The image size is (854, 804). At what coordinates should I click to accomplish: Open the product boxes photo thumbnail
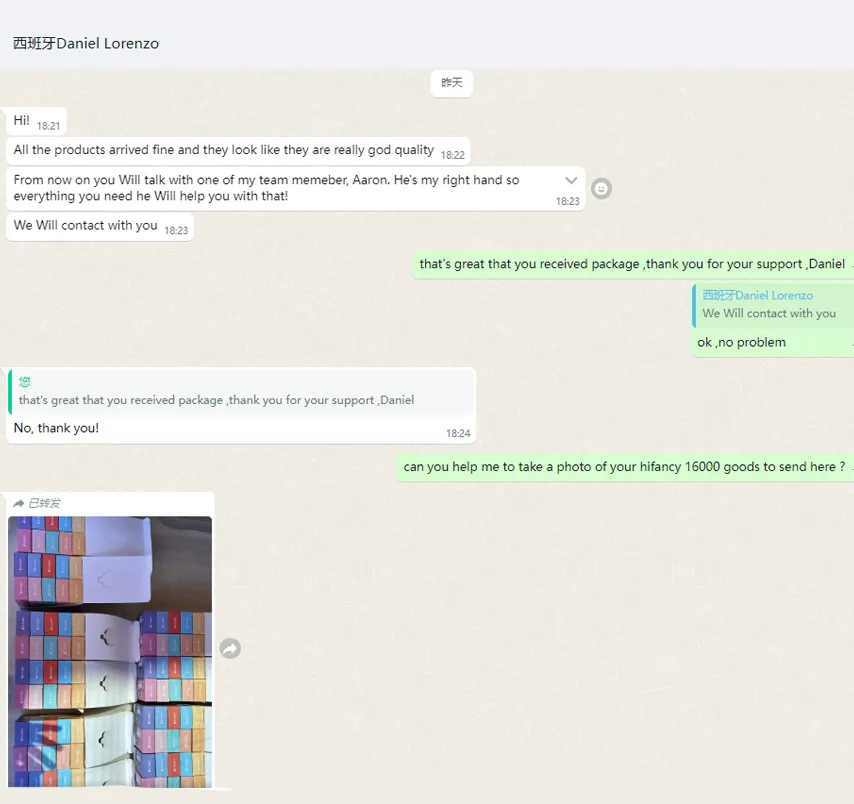pos(110,651)
